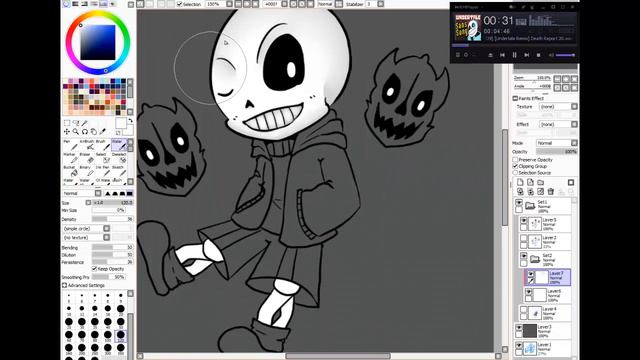Image resolution: width=640 pixels, height=360 pixels.
Task: Hide Layer5 with its eye icon
Action: point(524,220)
